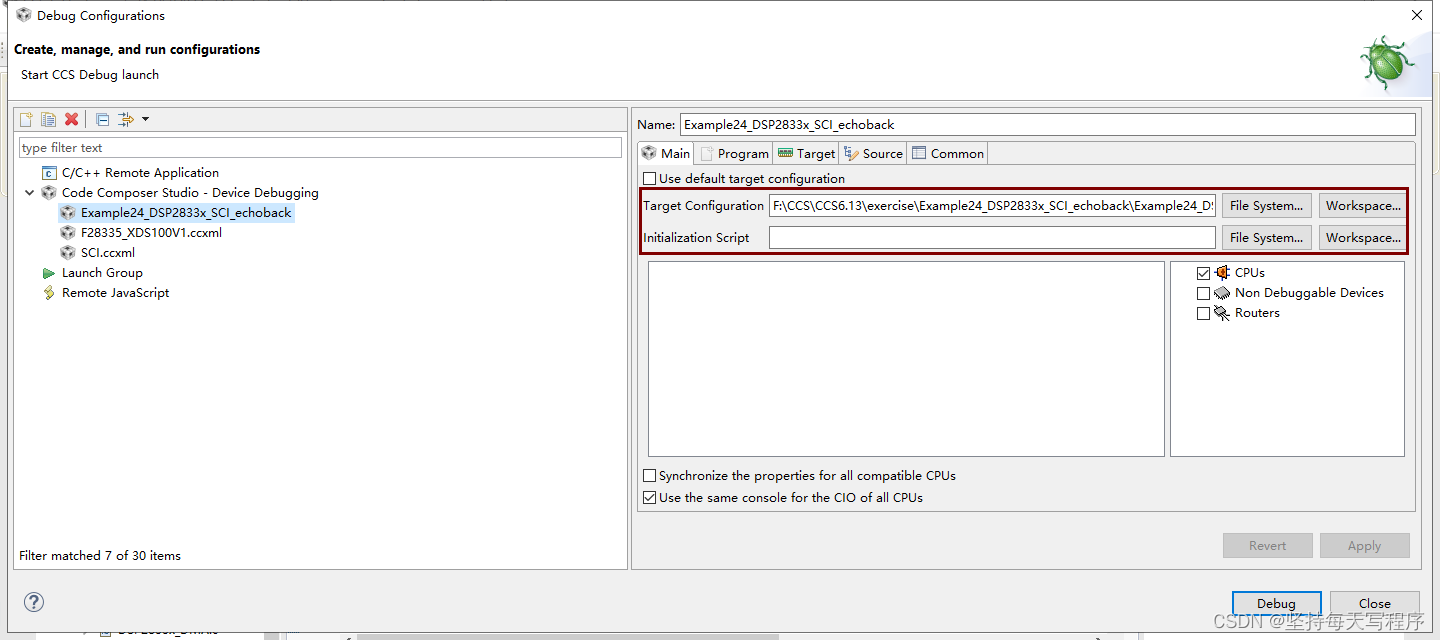Click the Apply button

(1364, 545)
